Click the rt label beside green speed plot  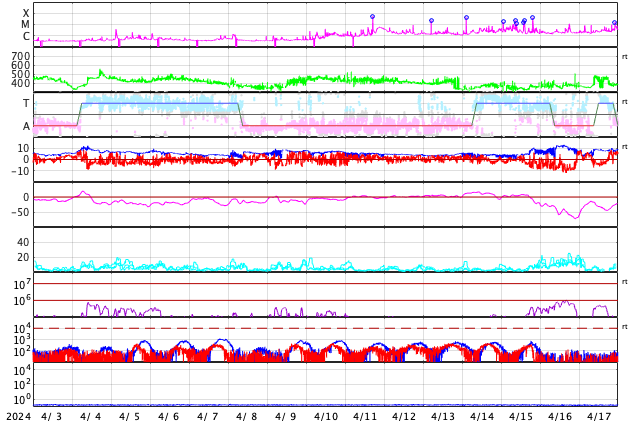pyautogui.click(x=625, y=57)
